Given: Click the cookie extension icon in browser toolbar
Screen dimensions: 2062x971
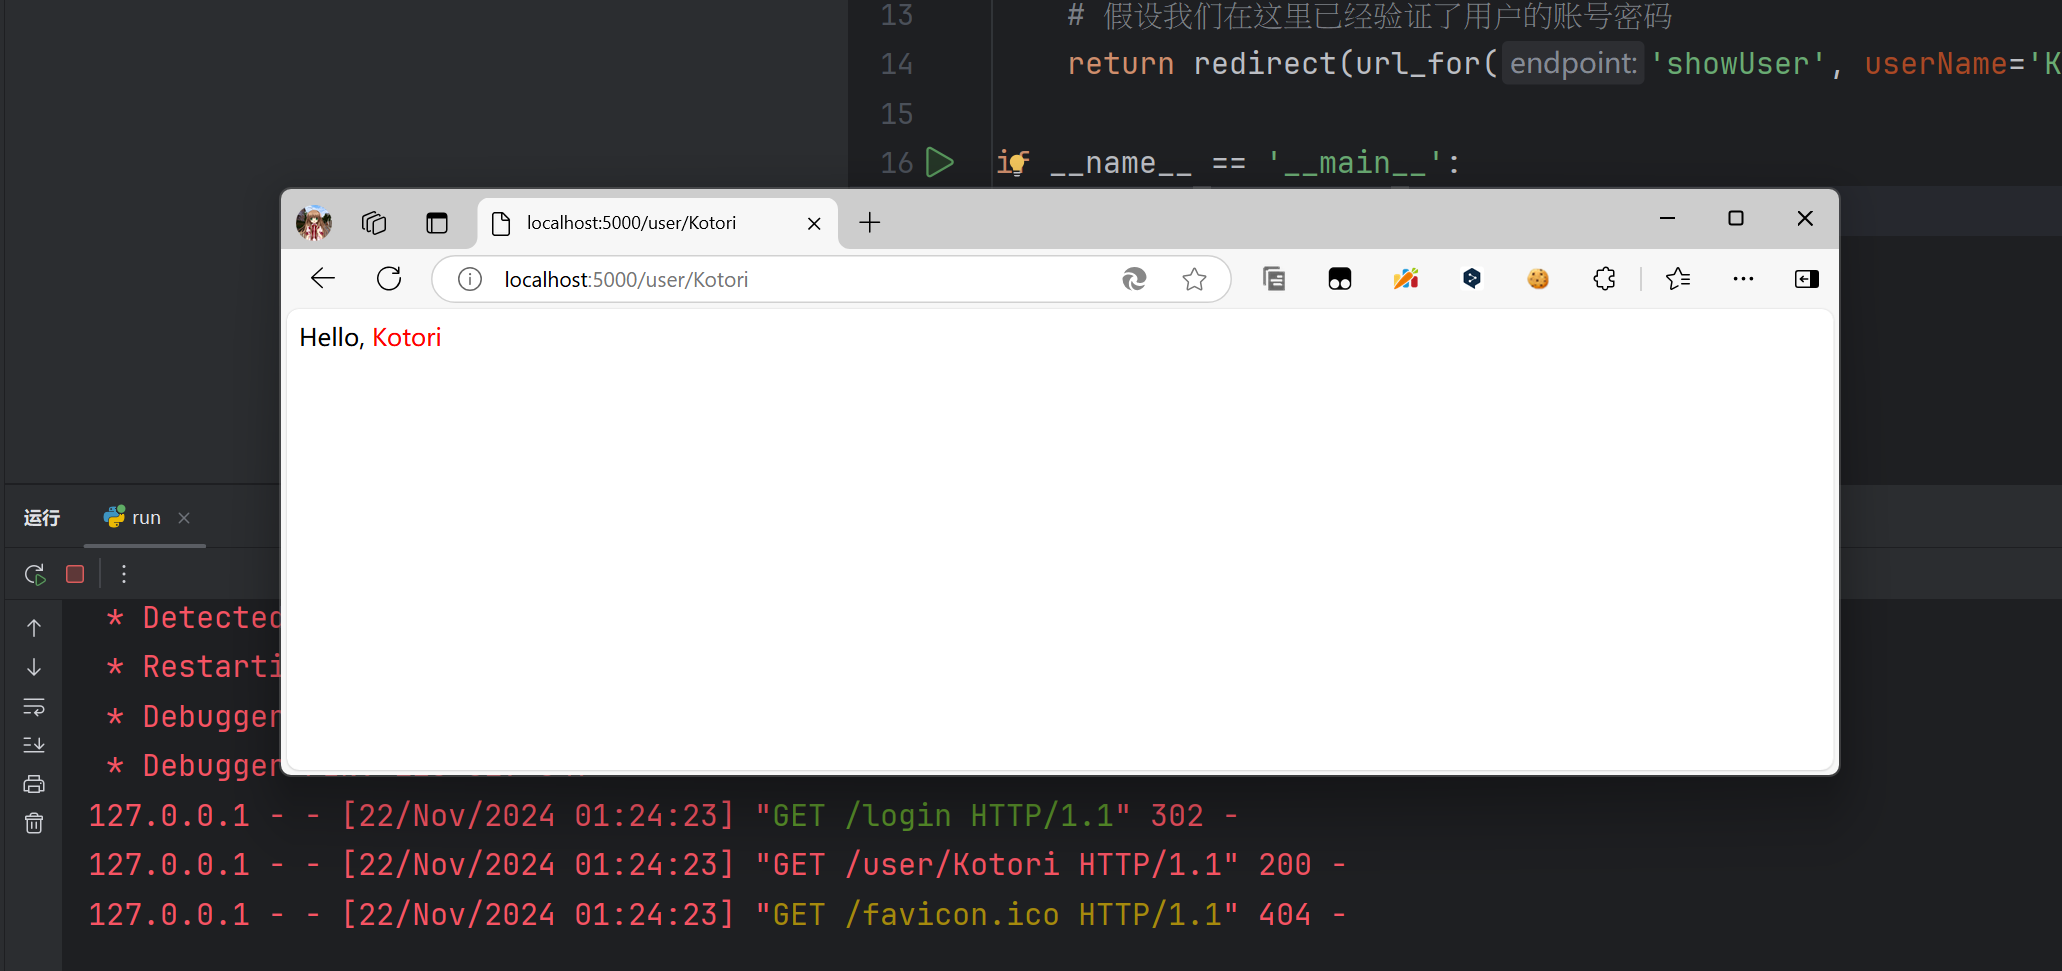Looking at the screenshot, I should 1537,278.
